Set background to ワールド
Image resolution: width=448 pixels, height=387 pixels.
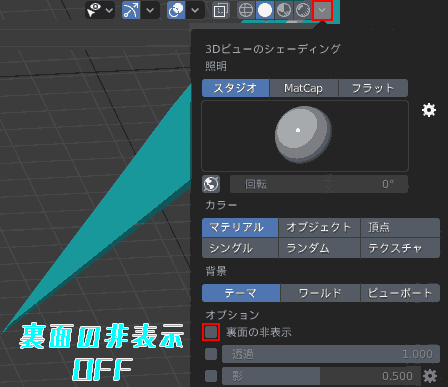tap(320, 293)
